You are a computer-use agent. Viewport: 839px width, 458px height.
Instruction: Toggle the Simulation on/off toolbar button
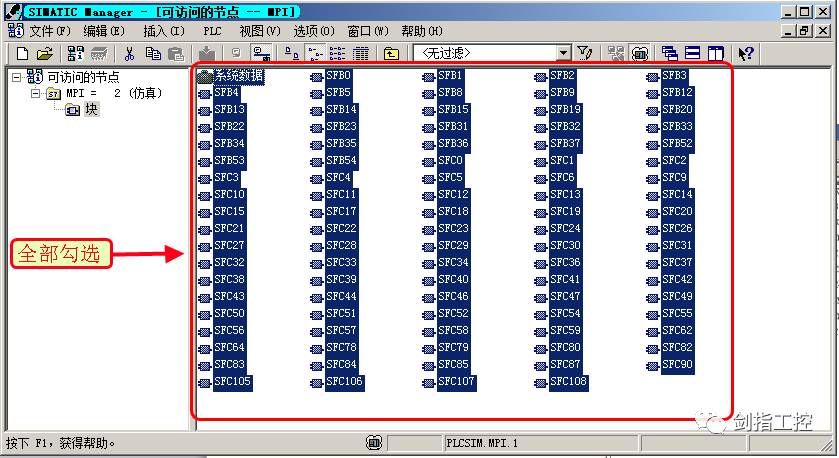pos(640,53)
